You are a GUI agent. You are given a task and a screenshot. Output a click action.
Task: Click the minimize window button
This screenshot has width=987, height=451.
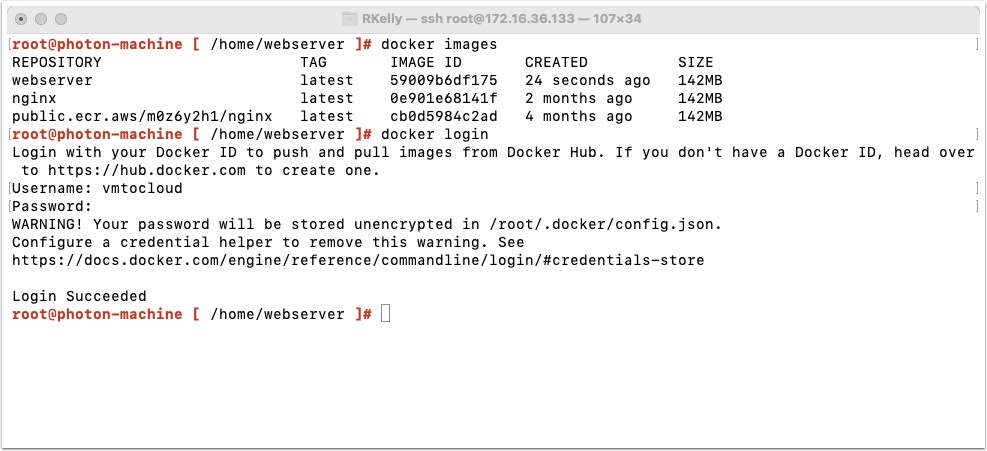tap(41, 19)
